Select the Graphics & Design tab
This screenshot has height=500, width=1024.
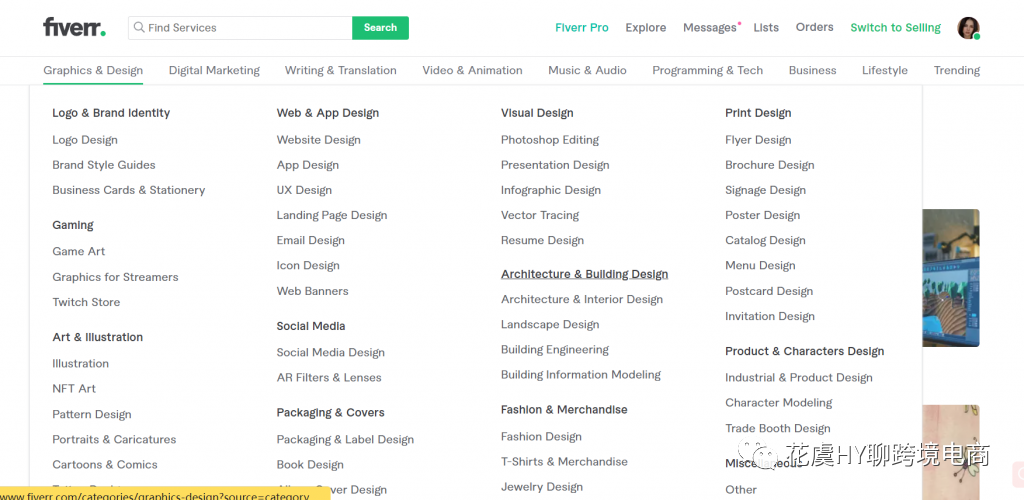pos(93,70)
